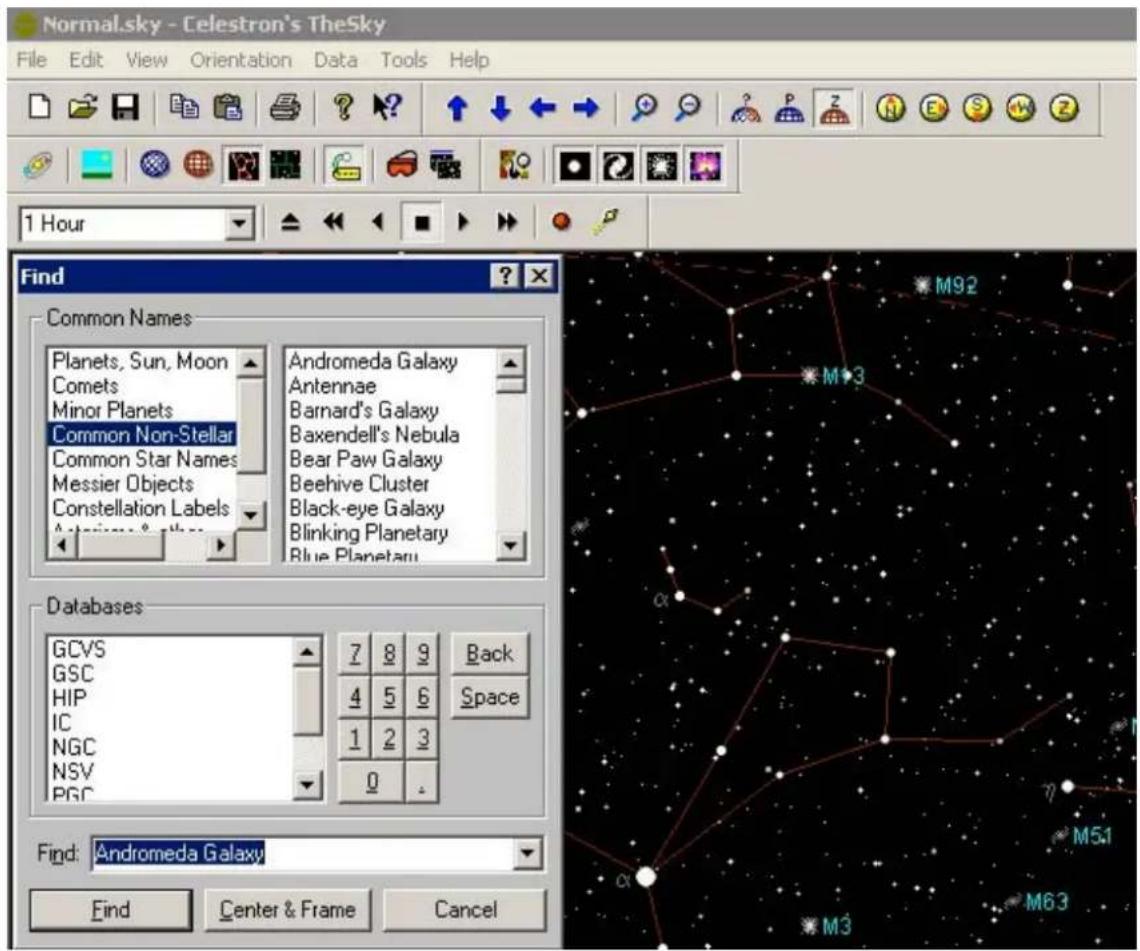
Task: Look at zenith with the Z button
Action: (1064, 108)
